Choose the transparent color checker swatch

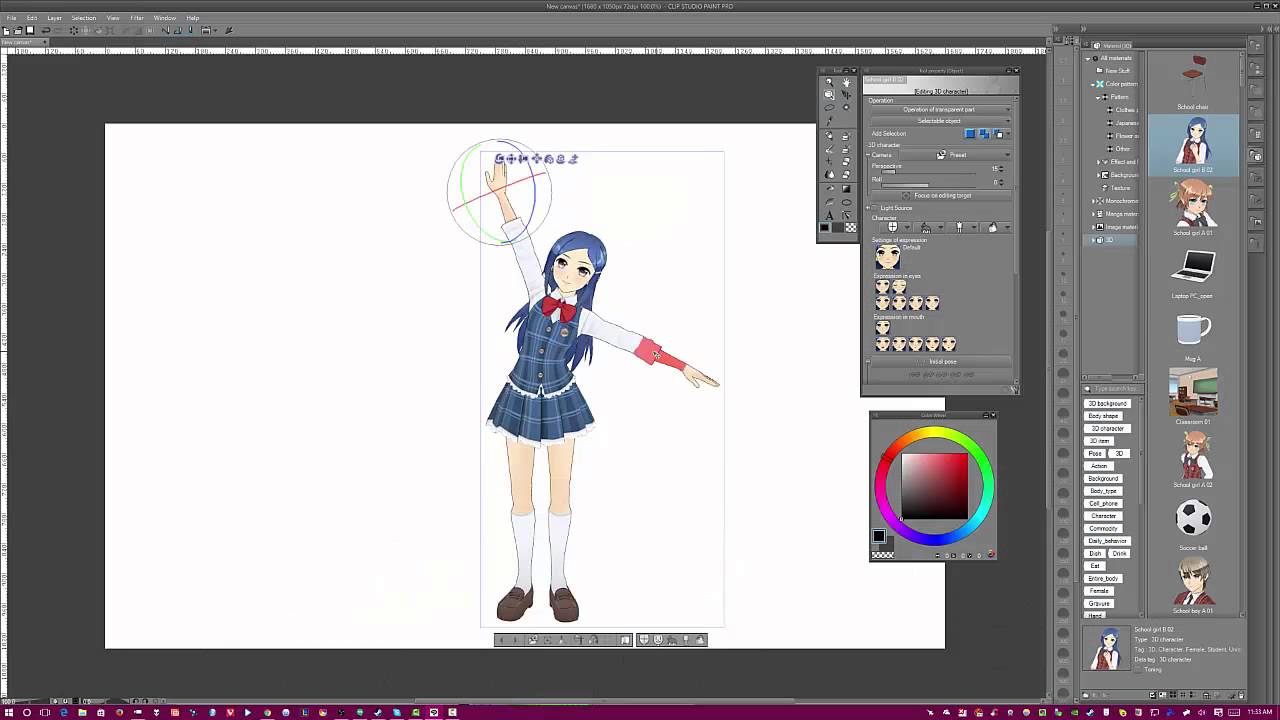point(851,227)
